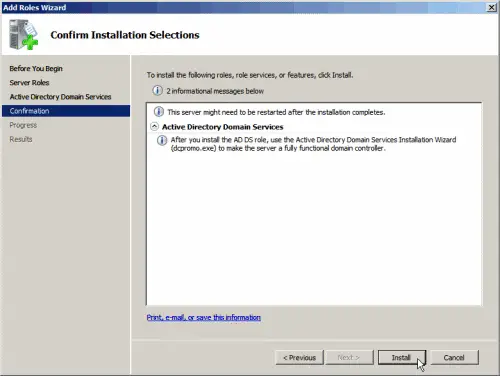
Task: Click the info icon beside dcpromo.exe message
Action: 162,140
